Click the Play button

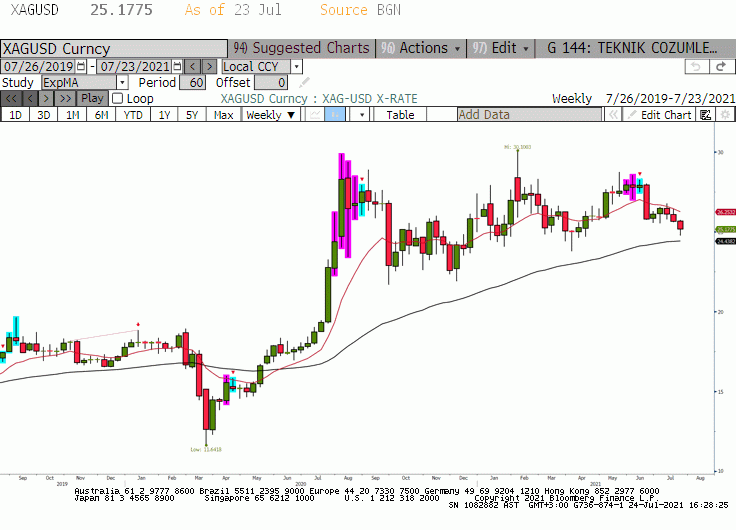(x=92, y=99)
